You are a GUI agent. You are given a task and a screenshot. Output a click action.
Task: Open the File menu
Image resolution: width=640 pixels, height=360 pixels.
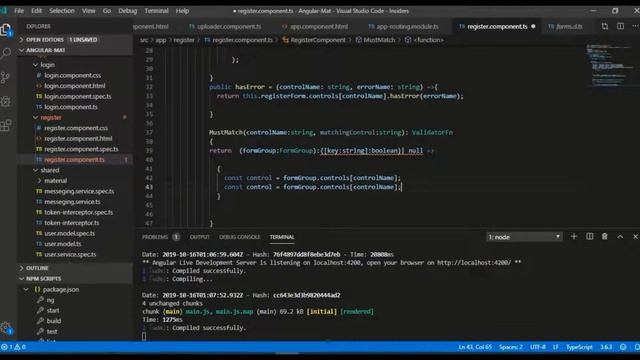click(x=19, y=11)
